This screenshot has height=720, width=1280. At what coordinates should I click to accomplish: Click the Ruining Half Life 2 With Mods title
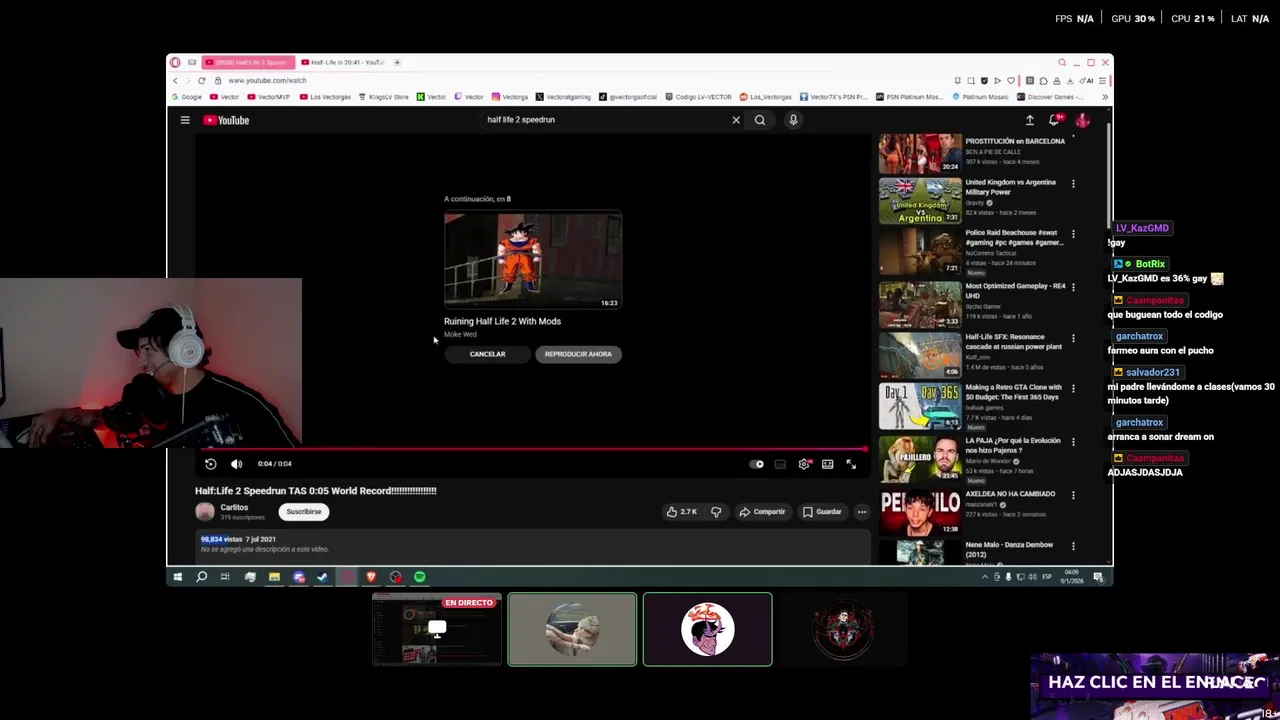click(502, 322)
